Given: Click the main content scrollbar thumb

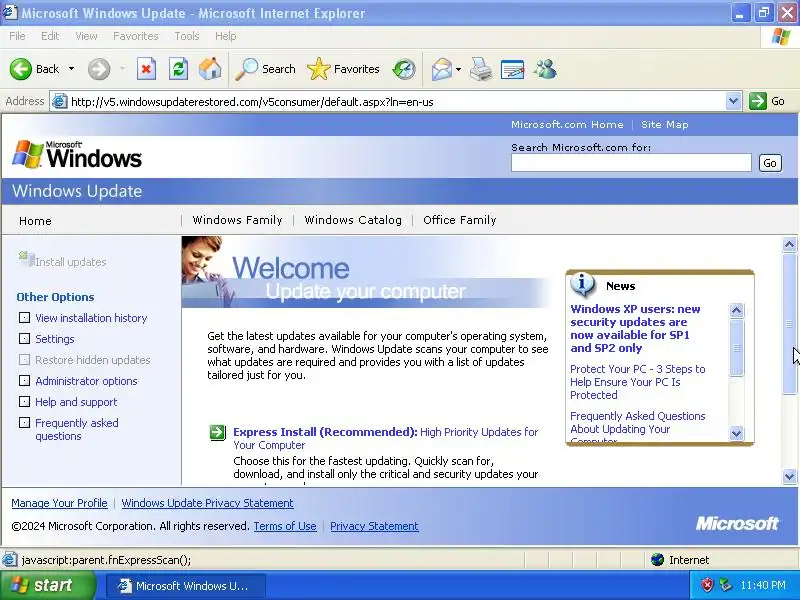Looking at the screenshot, I should click(x=789, y=324).
